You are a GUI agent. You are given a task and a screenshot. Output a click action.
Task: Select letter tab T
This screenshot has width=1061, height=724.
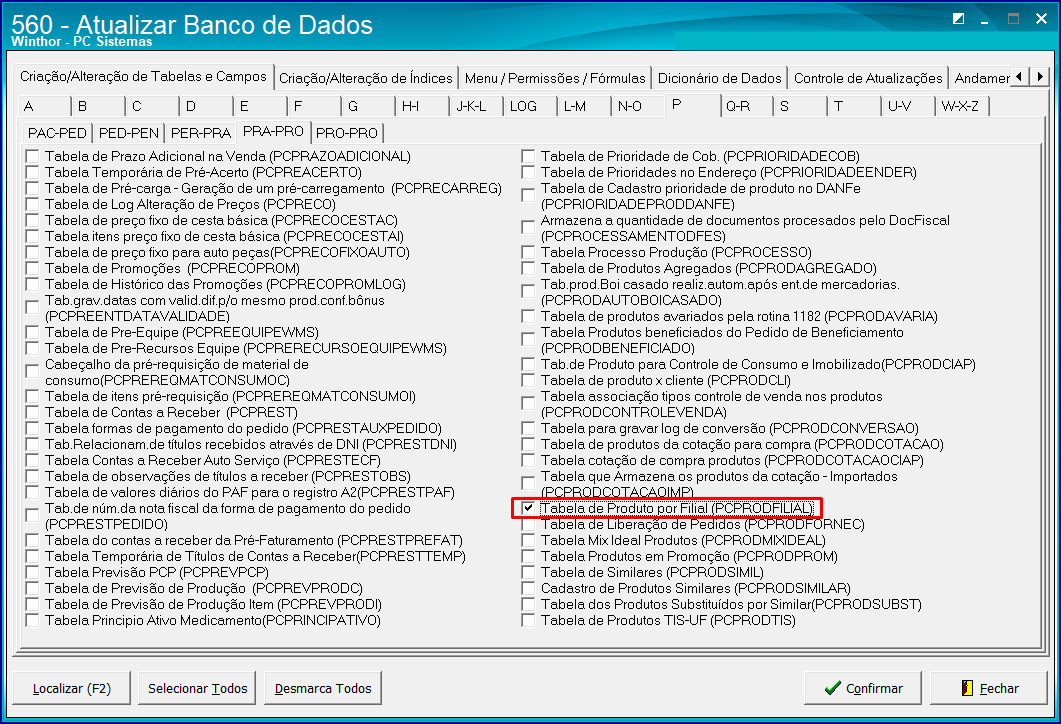(x=855, y=106)
